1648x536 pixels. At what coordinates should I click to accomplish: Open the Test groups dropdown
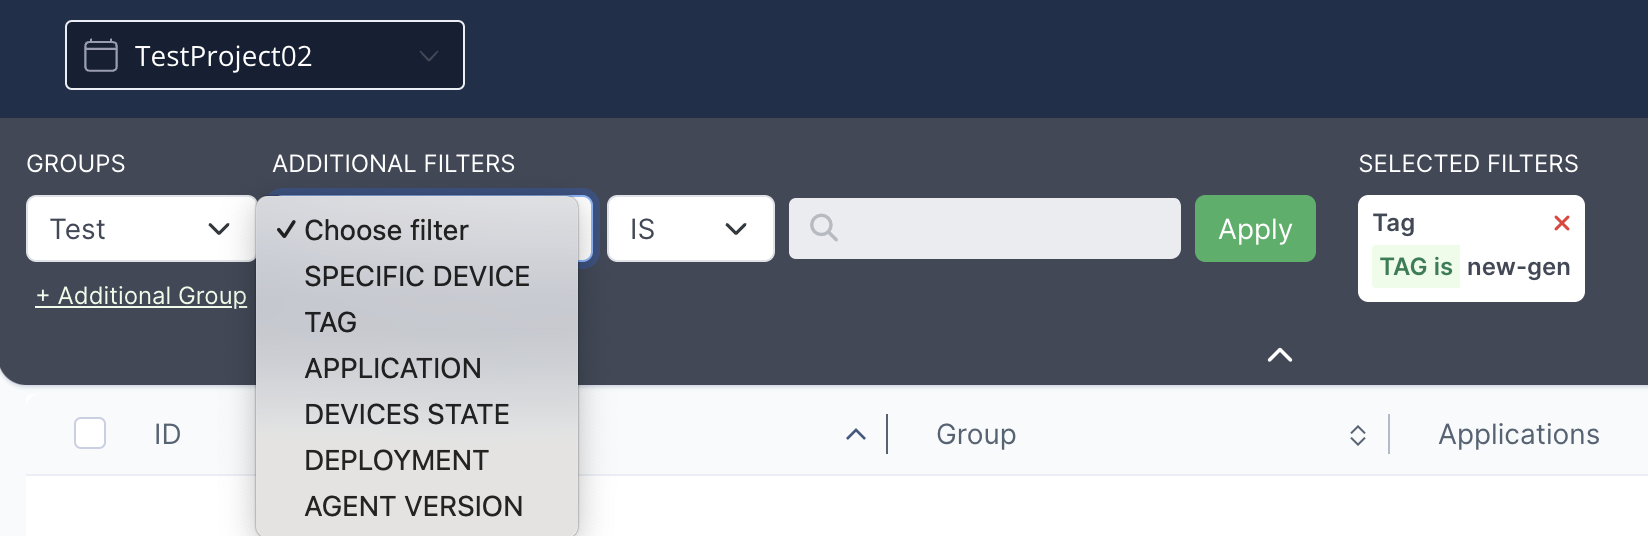point(141,229)
